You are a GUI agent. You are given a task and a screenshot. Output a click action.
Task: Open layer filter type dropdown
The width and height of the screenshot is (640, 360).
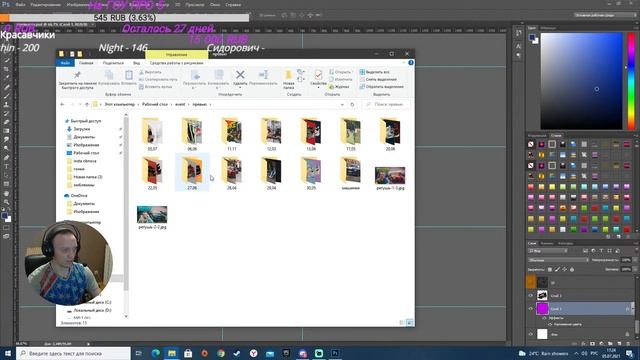[548, 251]
